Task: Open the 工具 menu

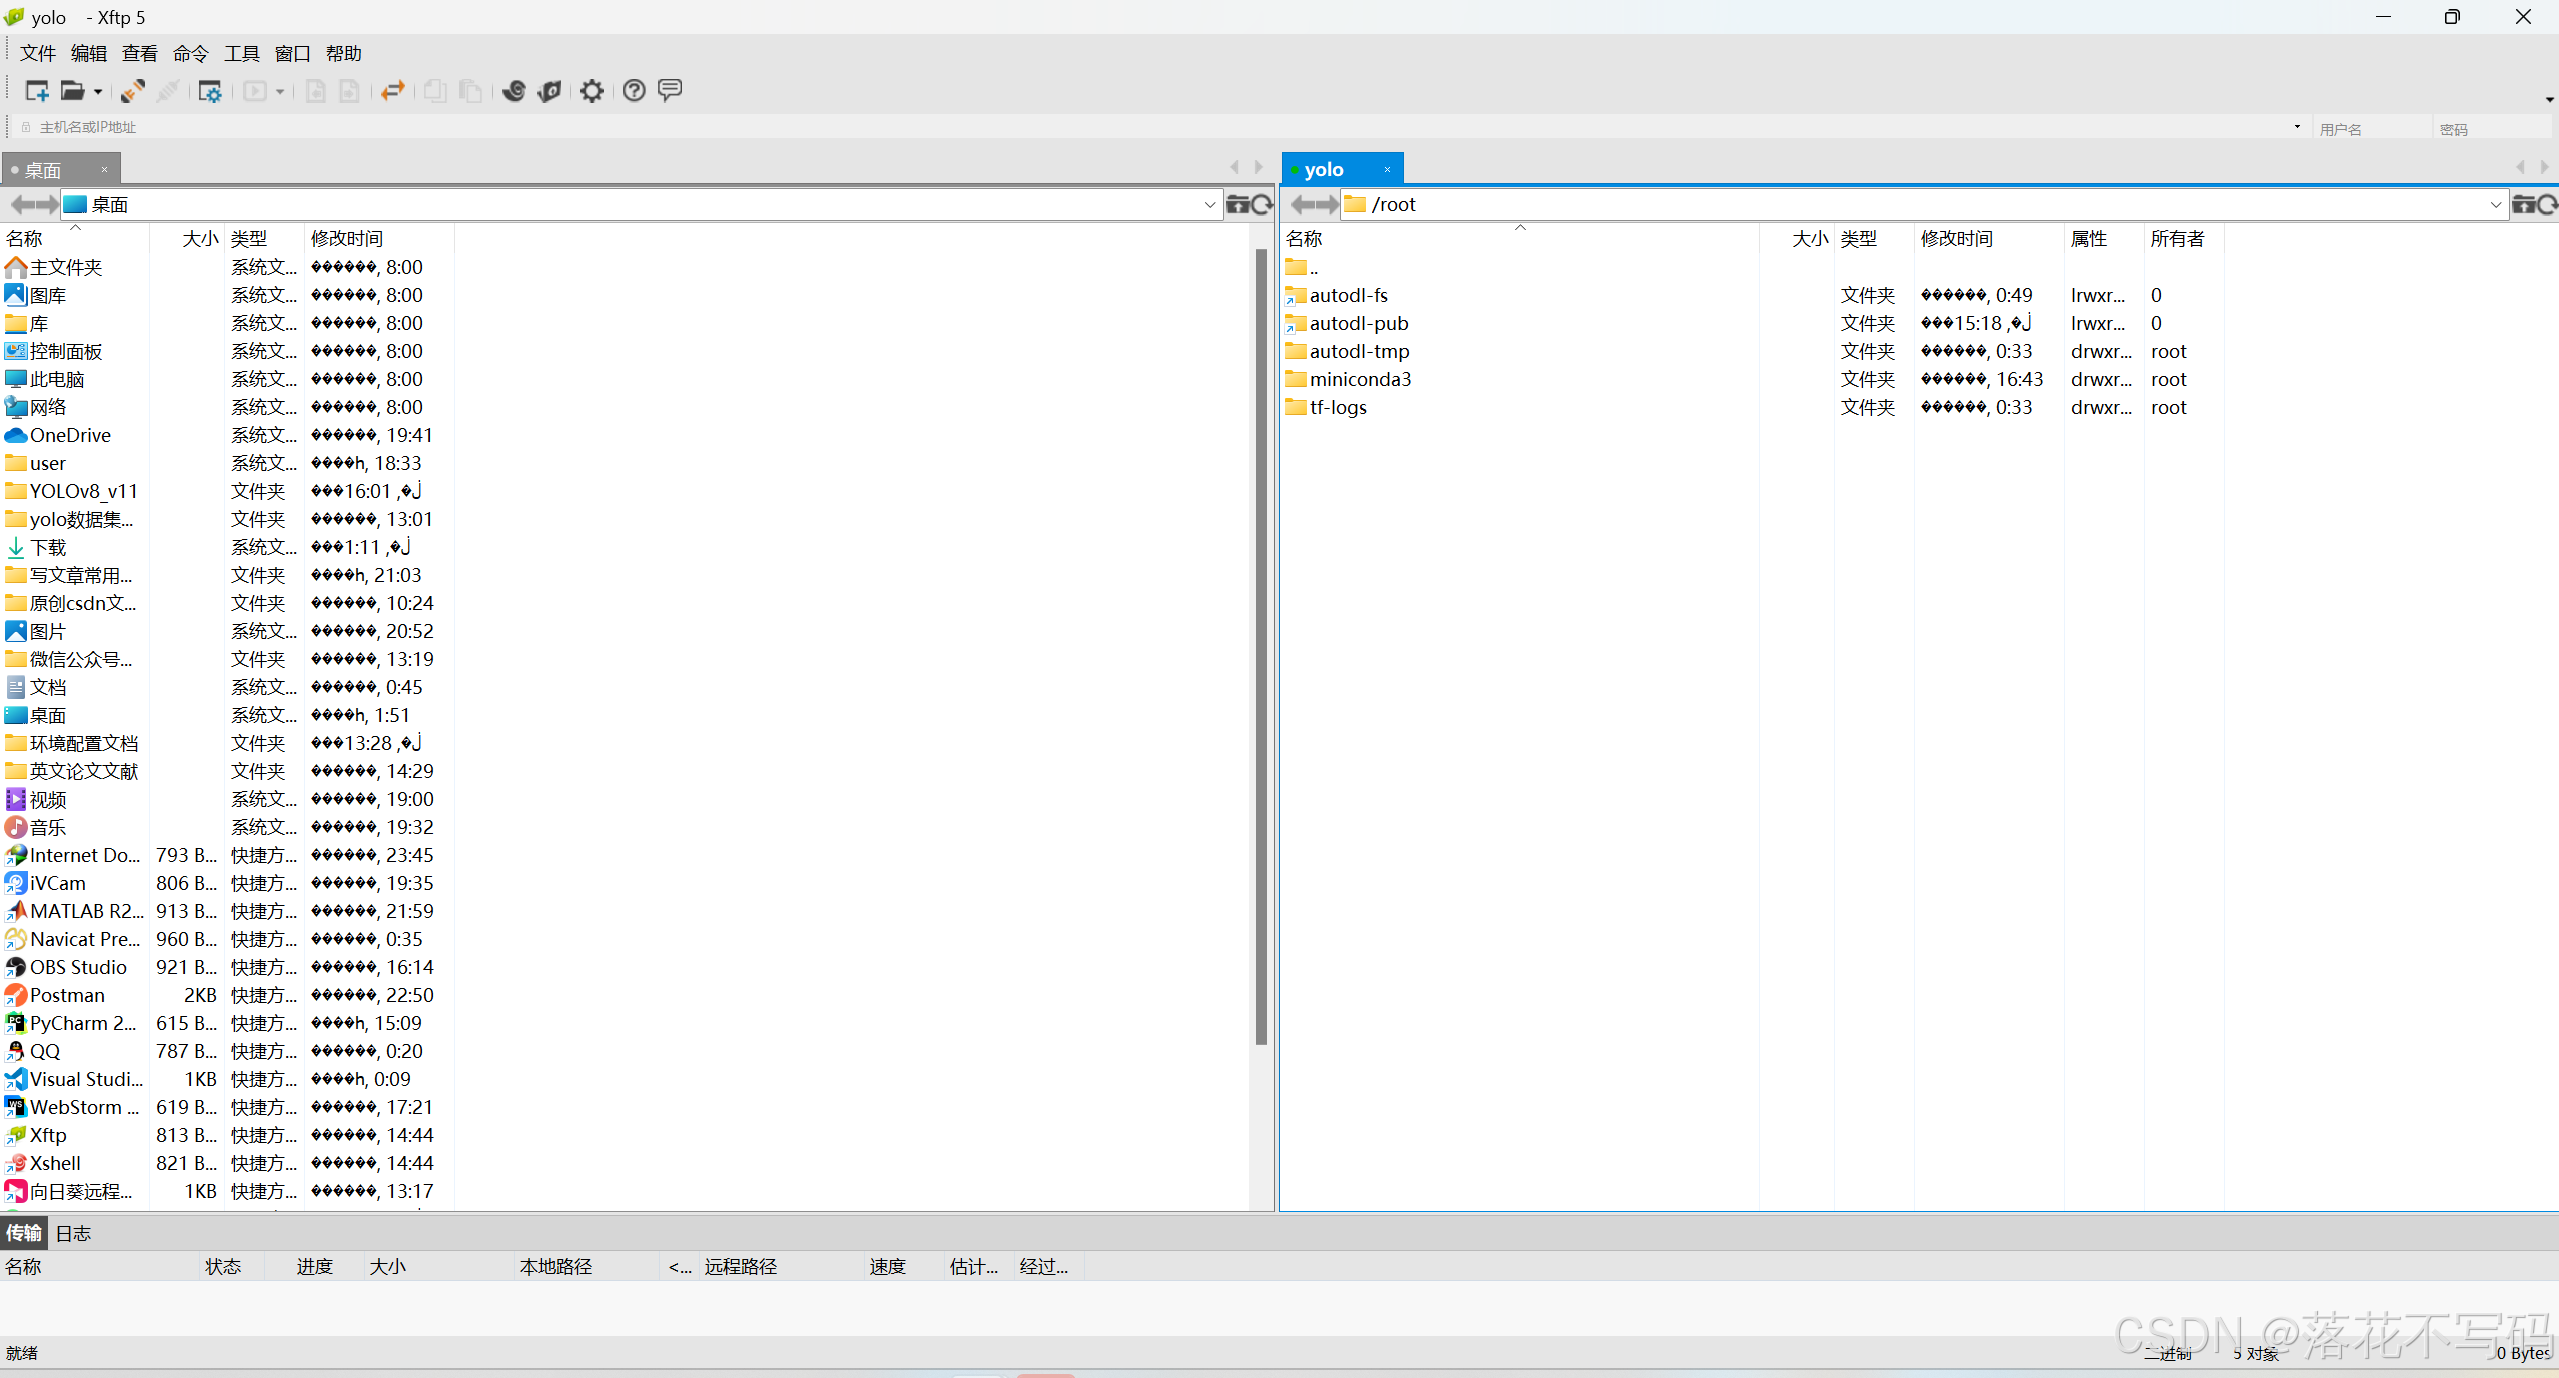Action: coord(242,54)
